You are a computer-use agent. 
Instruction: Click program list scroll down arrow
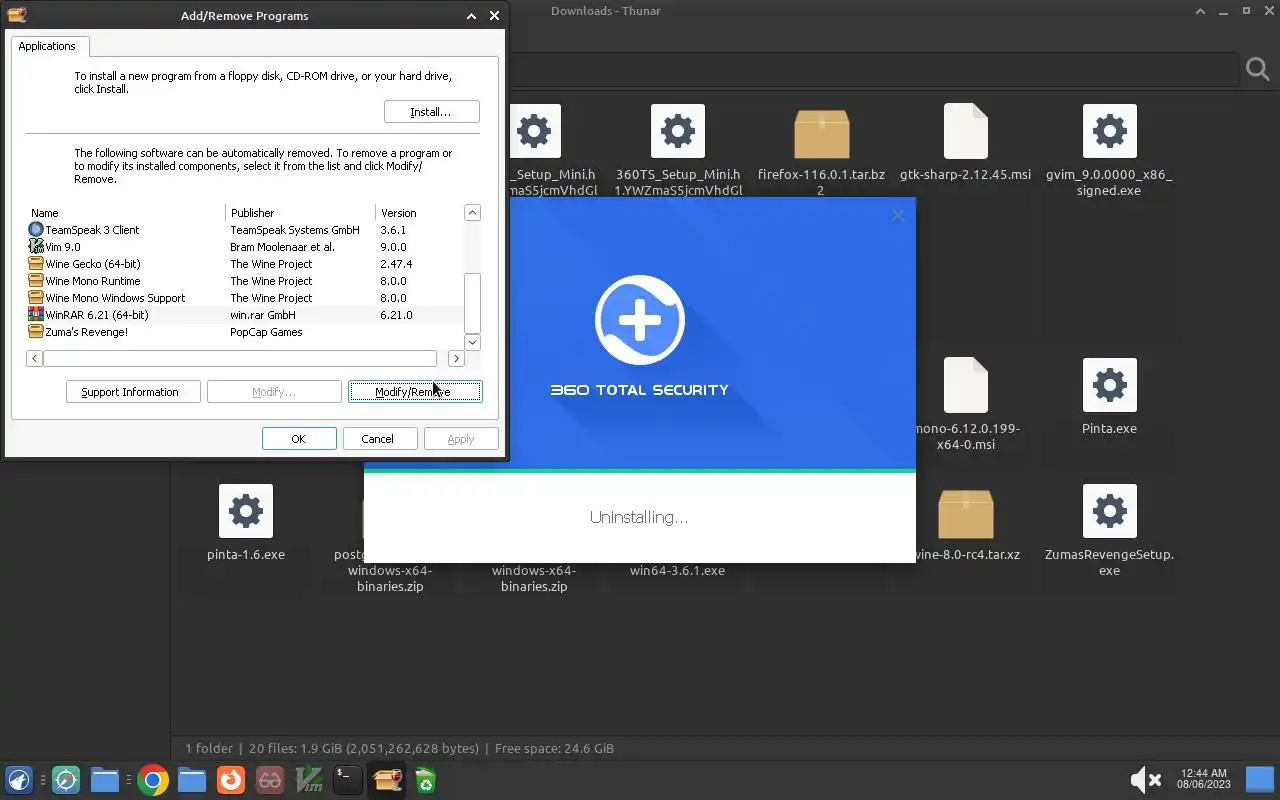click(473, 342)
